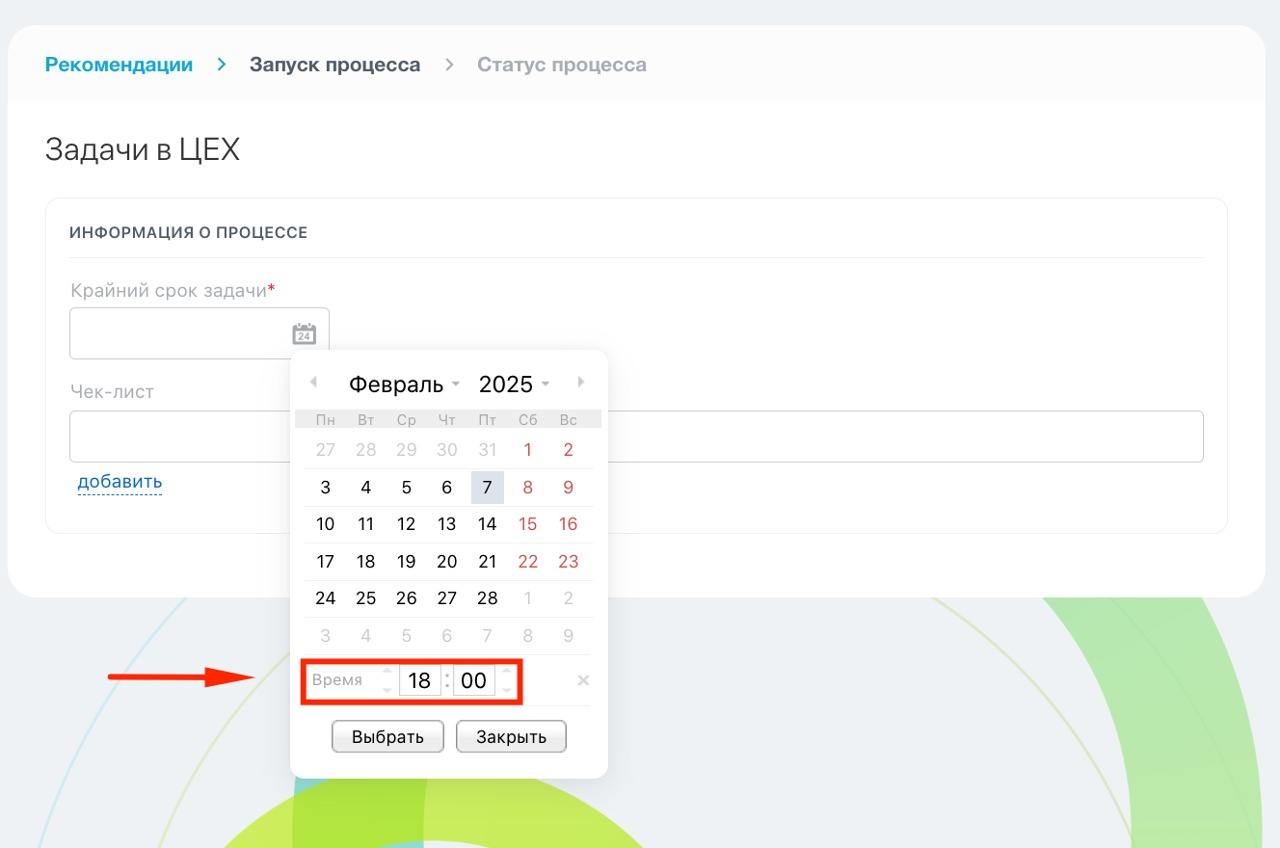Image resolution: width=1280 pixels, height=848 pixels.
Task: Focus the Крайний срок задачи date field
Action: pos(199,333)
